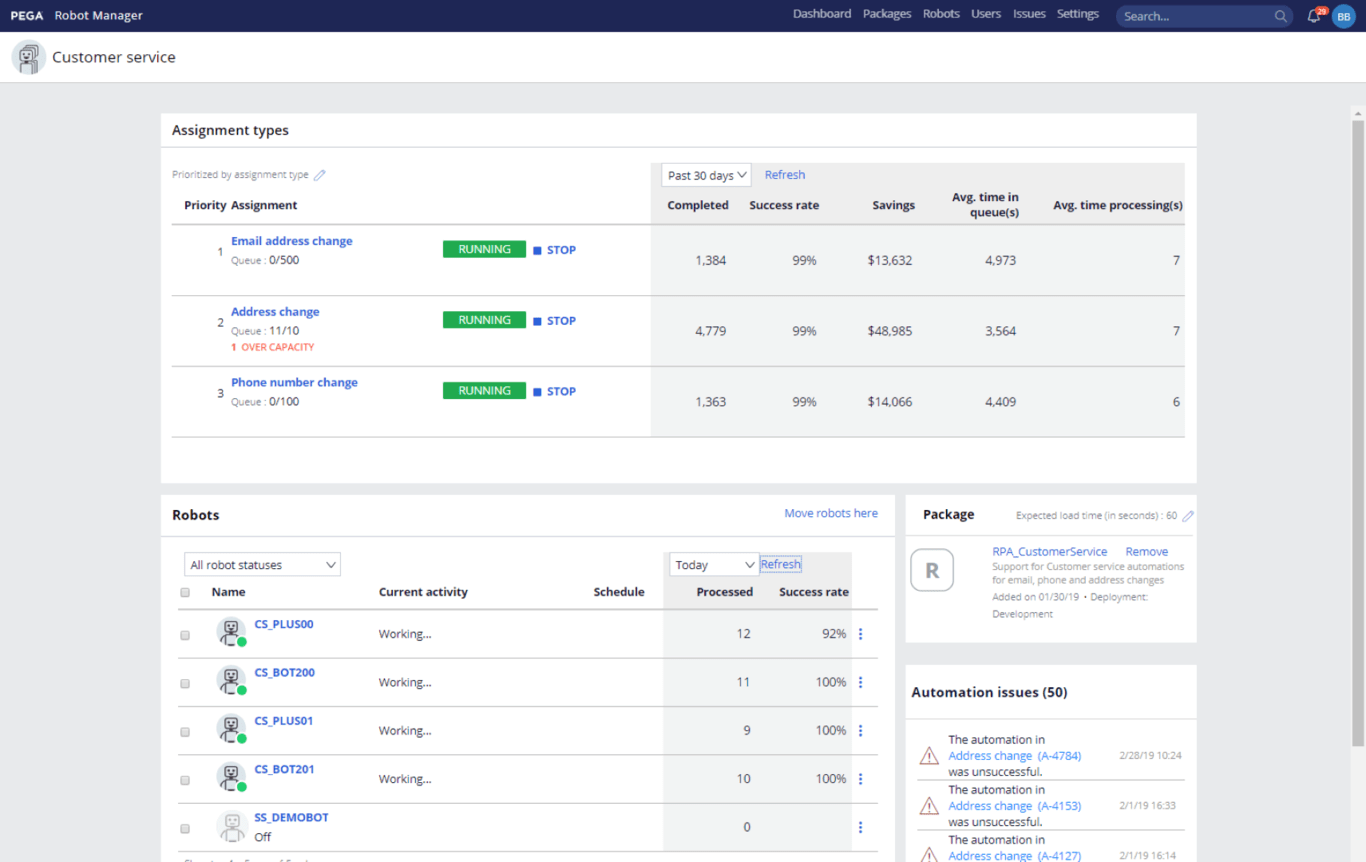Select all robots with the header checkbox
Screen dimensions: 1366x862
(185, 592)
